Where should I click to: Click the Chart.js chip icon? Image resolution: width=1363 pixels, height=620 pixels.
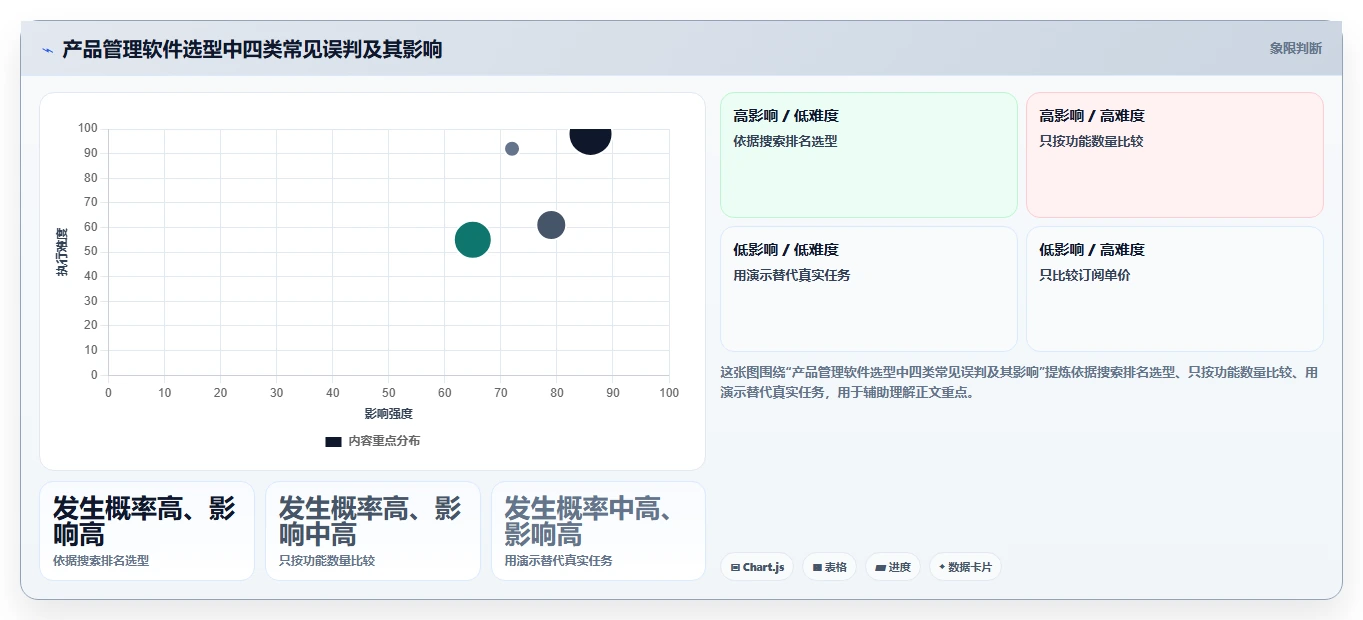(736, 567)
